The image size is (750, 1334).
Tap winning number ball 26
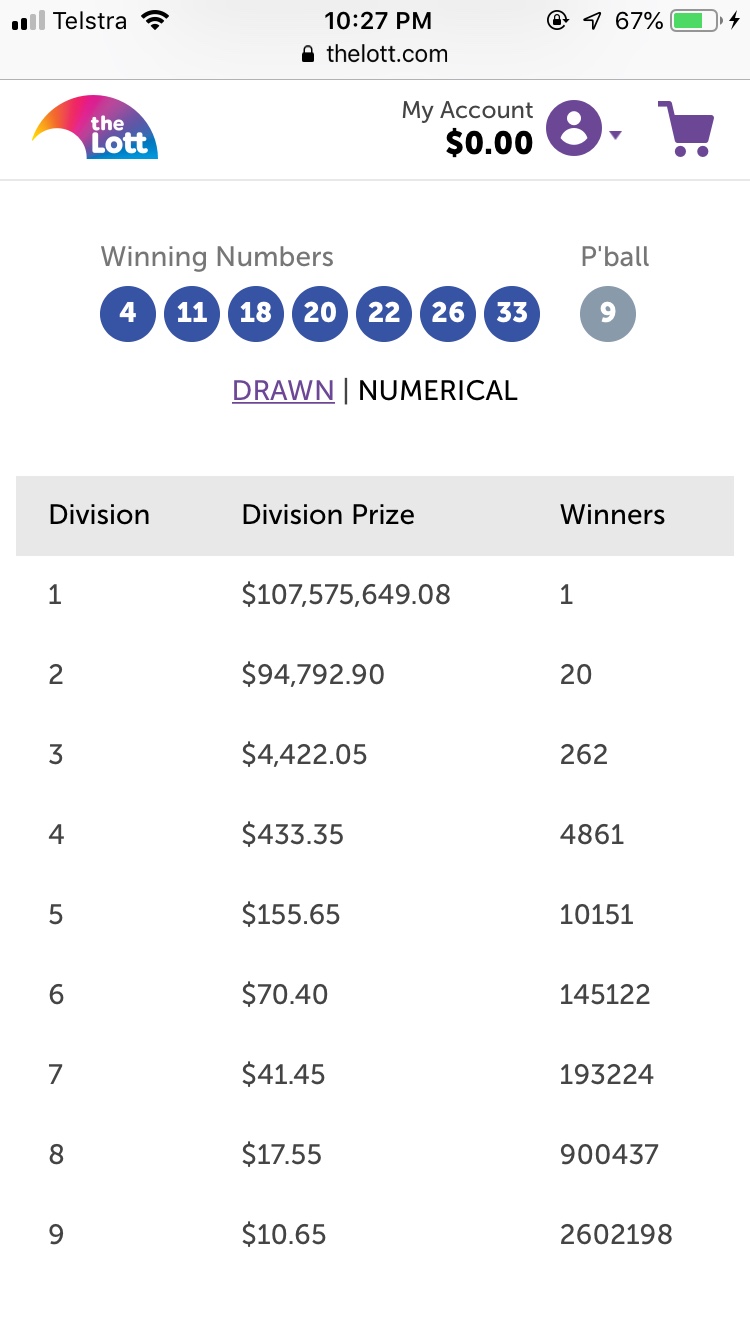coord(448,313)
